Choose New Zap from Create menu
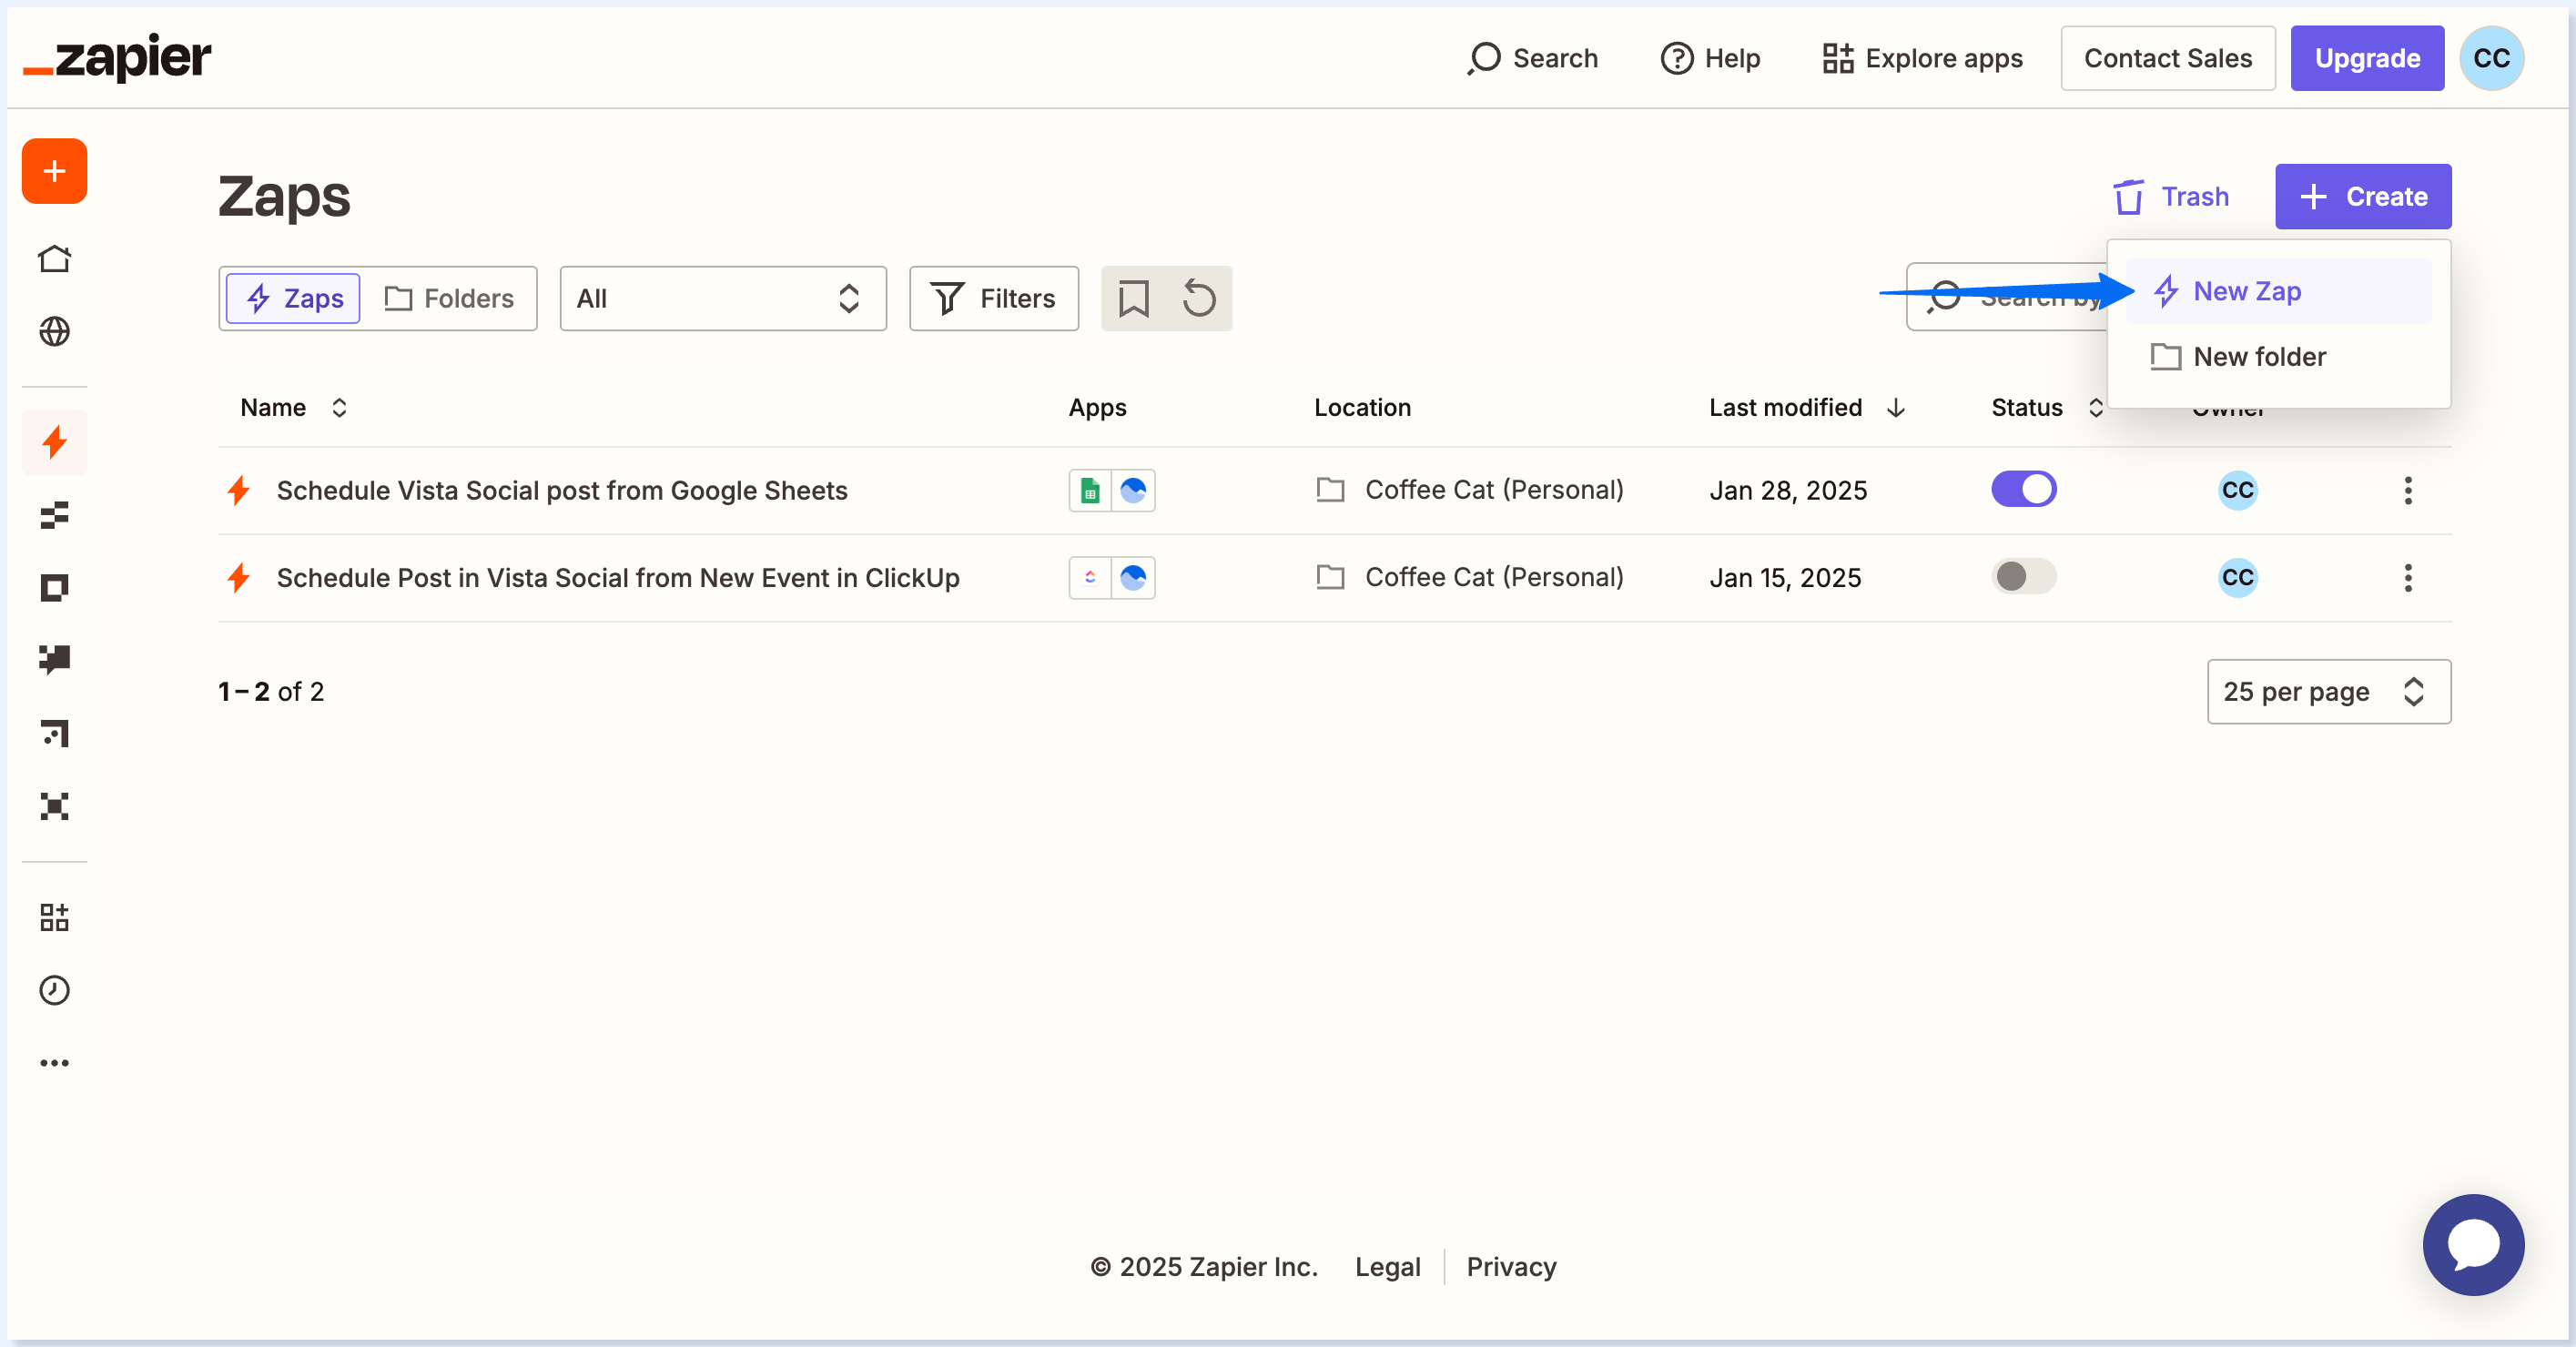The image size is (2576, 1347). 2278,291
